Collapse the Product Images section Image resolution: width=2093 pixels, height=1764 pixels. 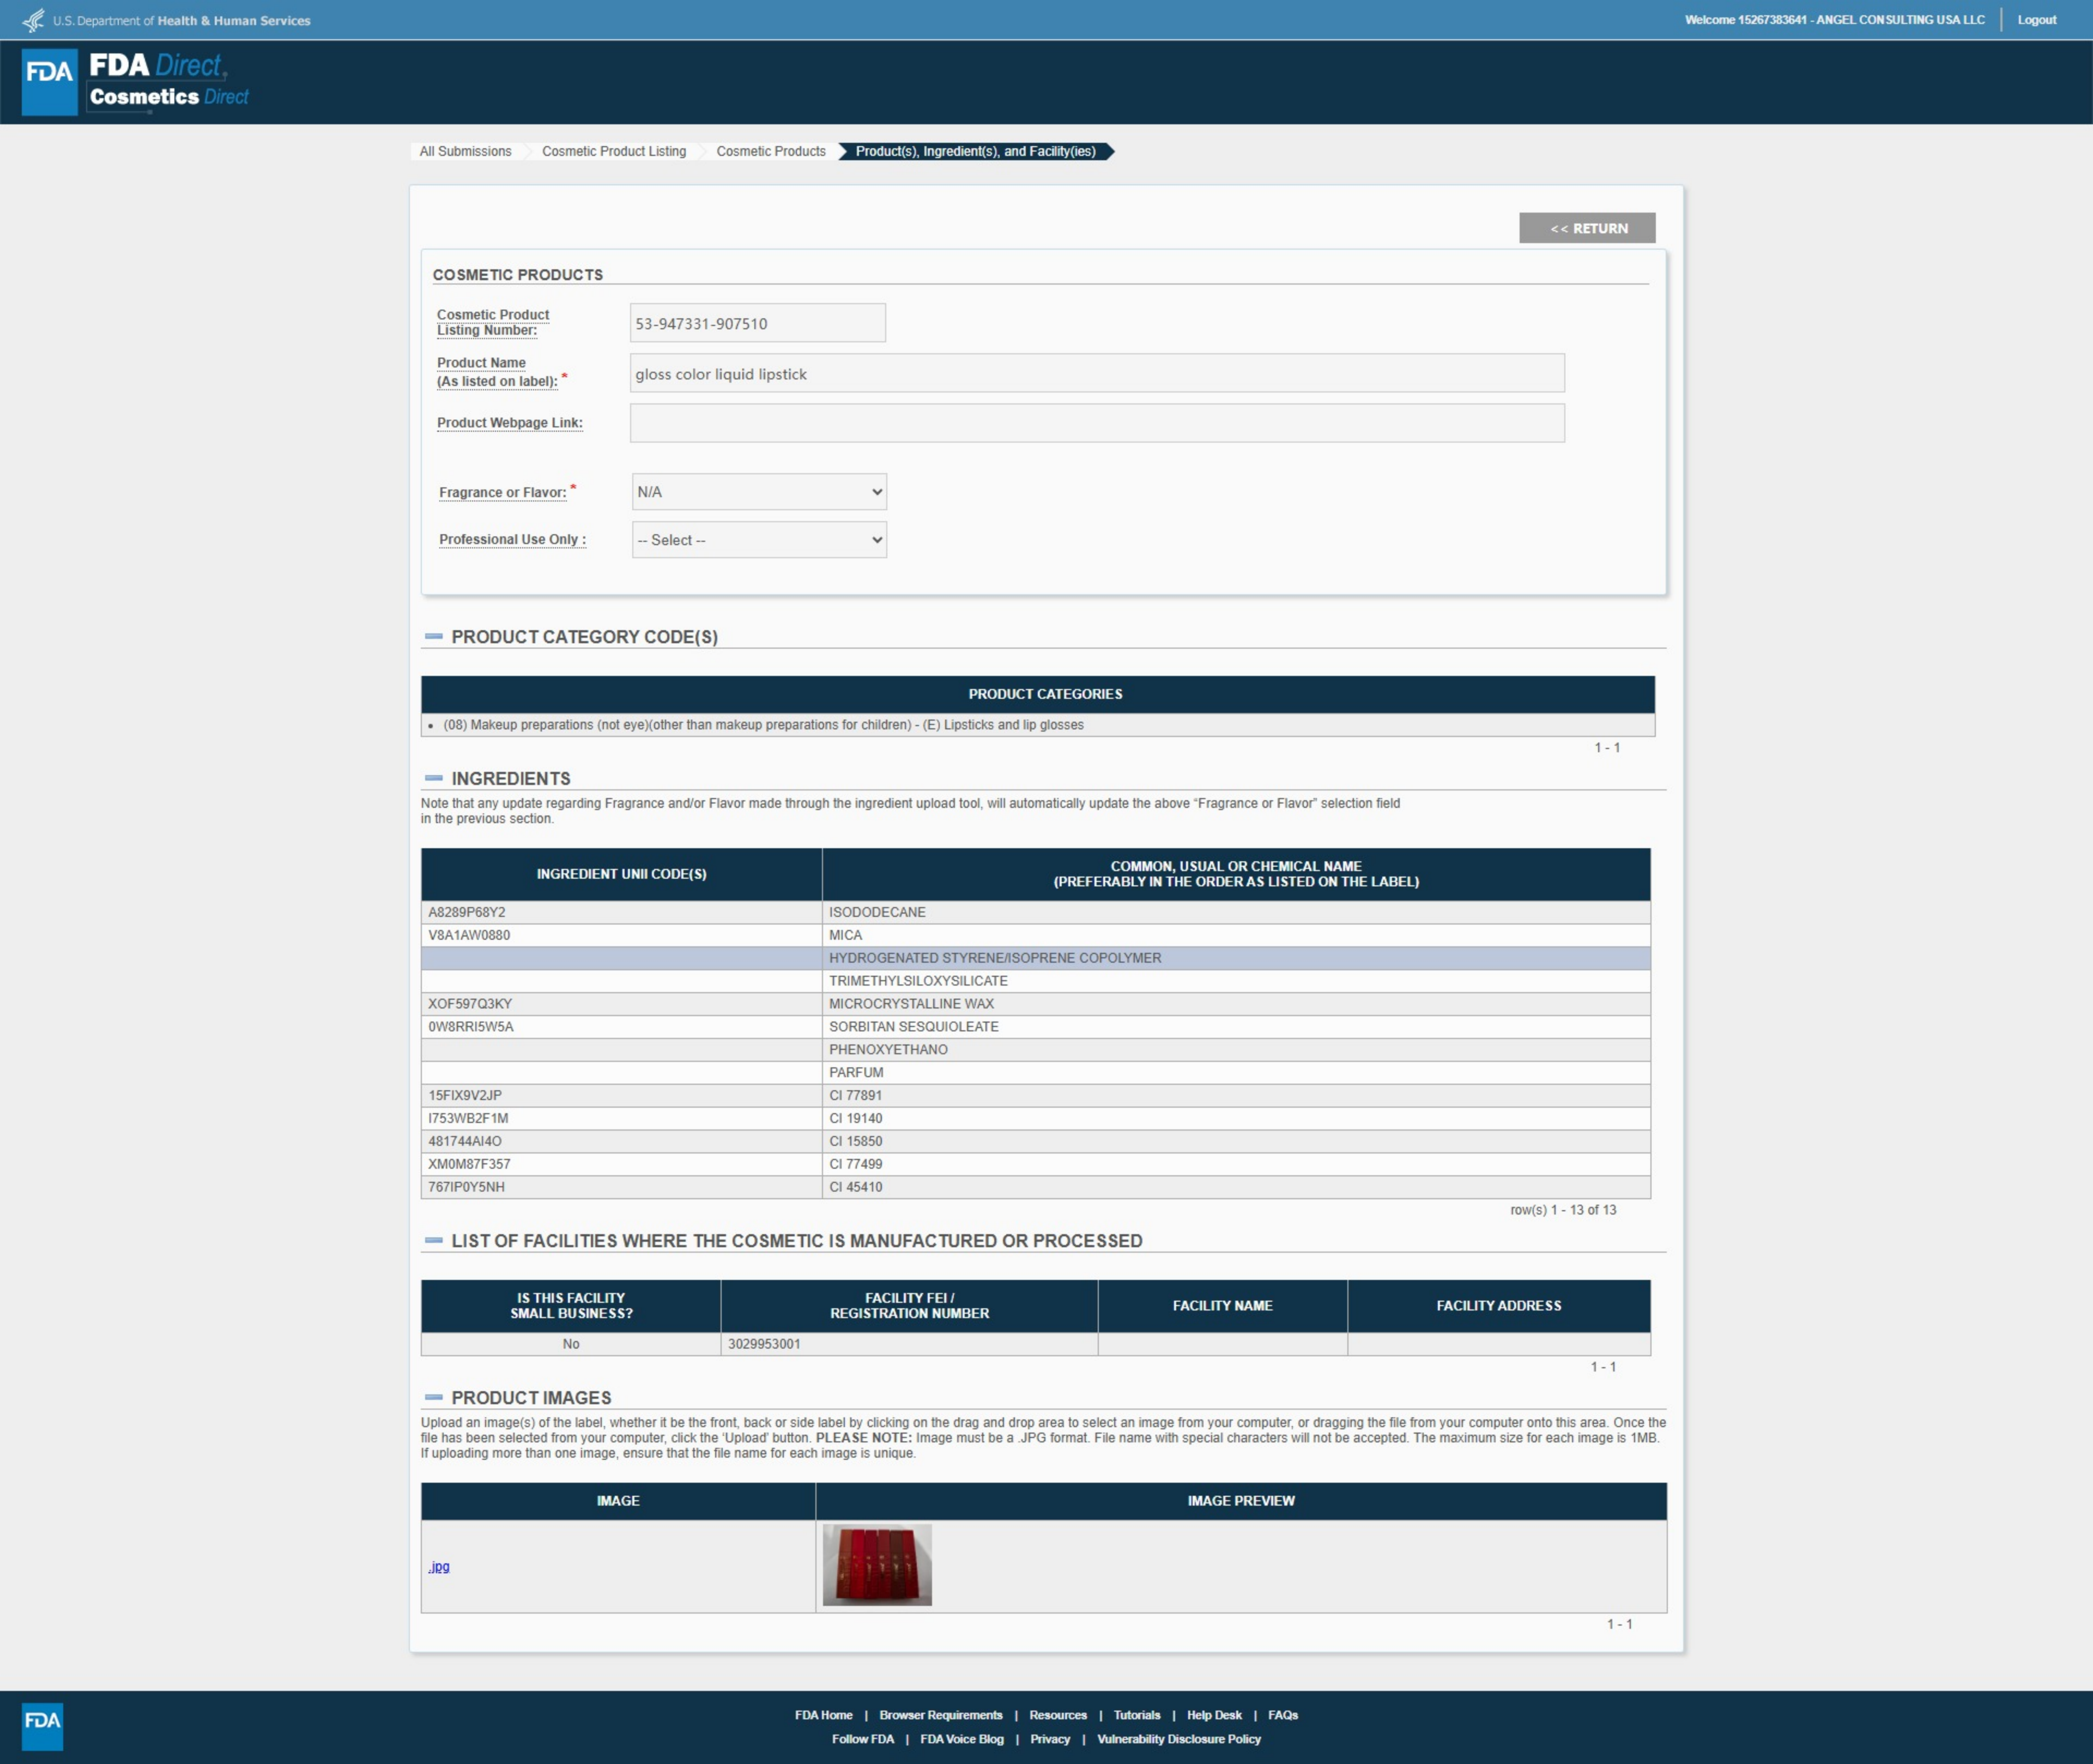click(x=434, y=1397)
